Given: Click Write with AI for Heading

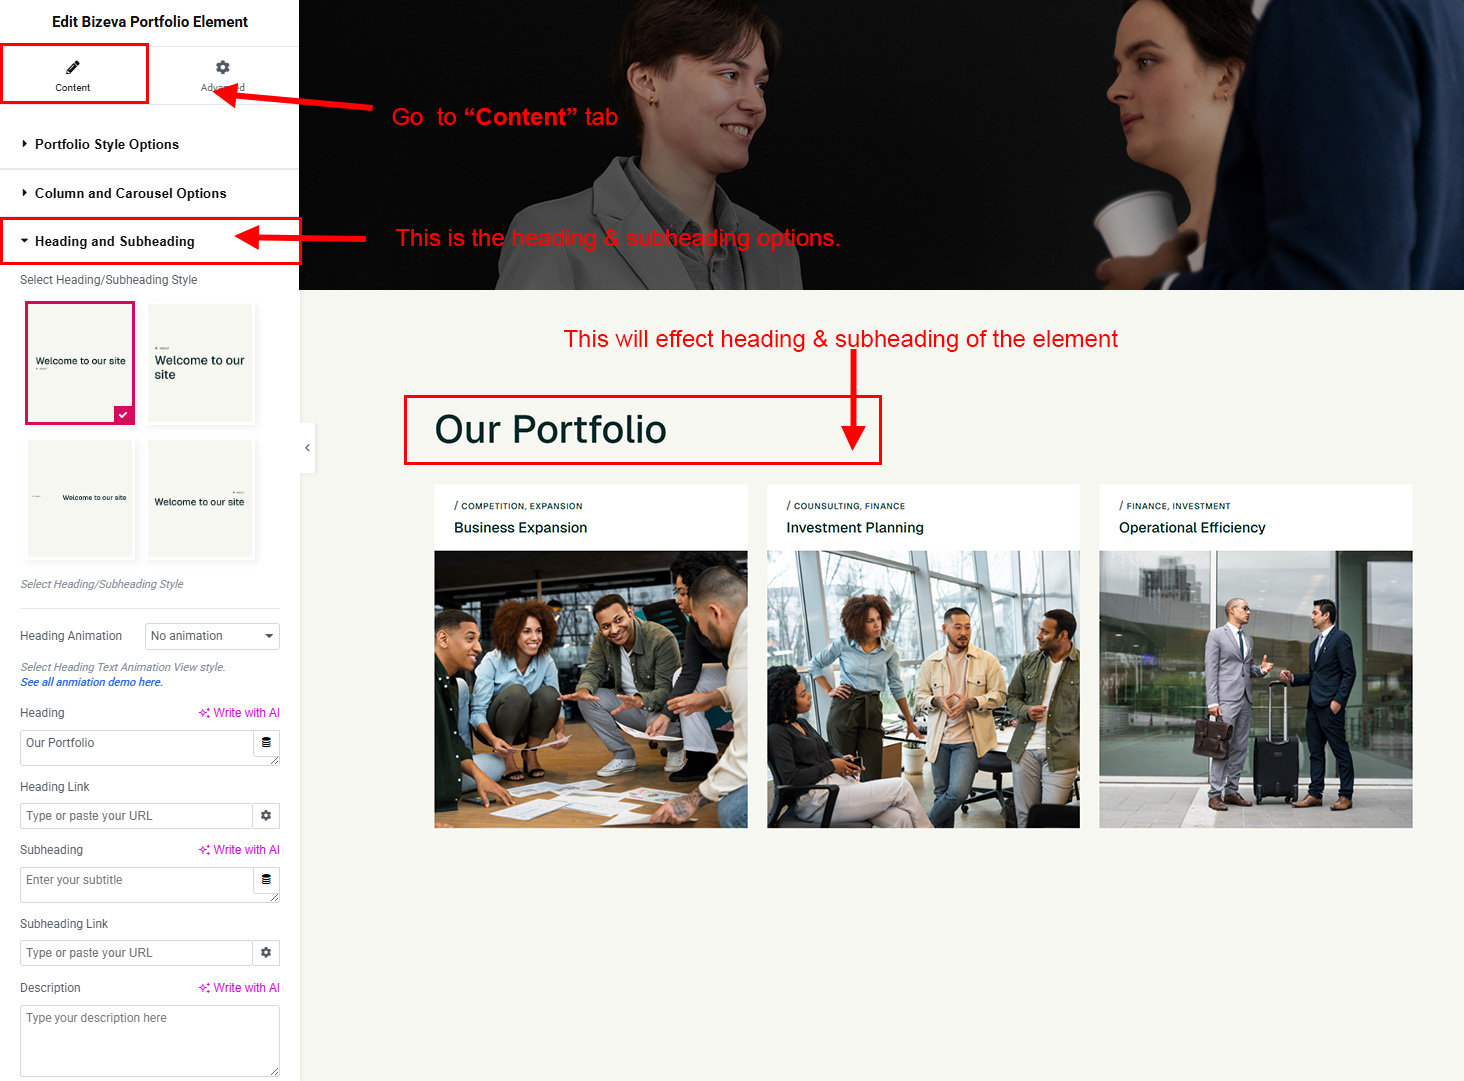Looking at the screenshot, I should pos(240,713).
